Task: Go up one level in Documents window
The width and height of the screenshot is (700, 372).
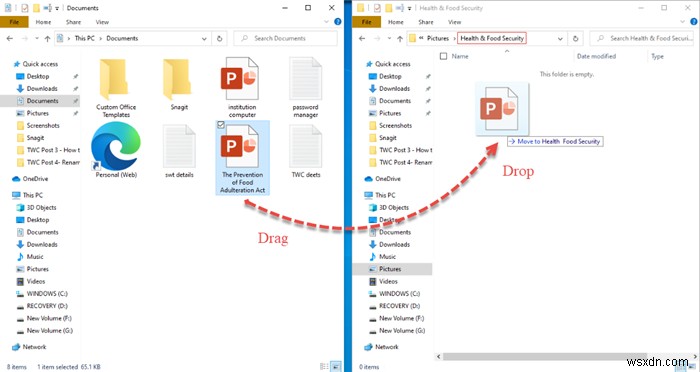Action: click(47, 38)
